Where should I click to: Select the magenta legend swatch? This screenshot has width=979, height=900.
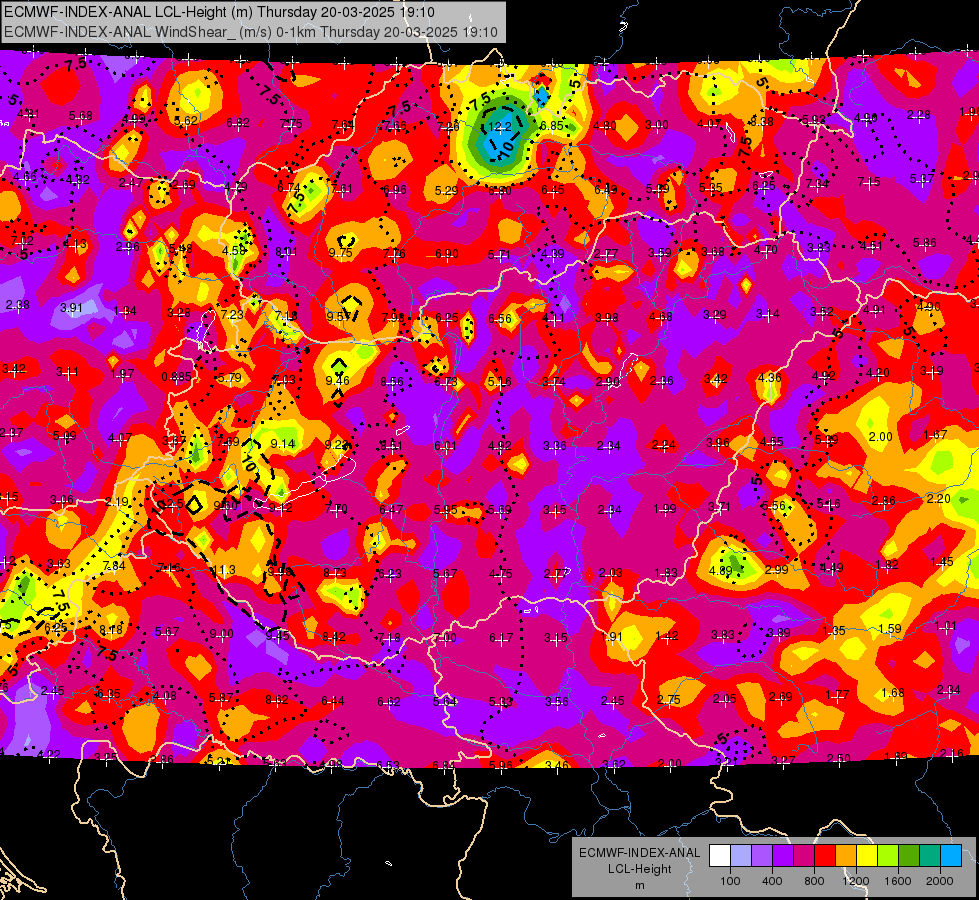804,856
